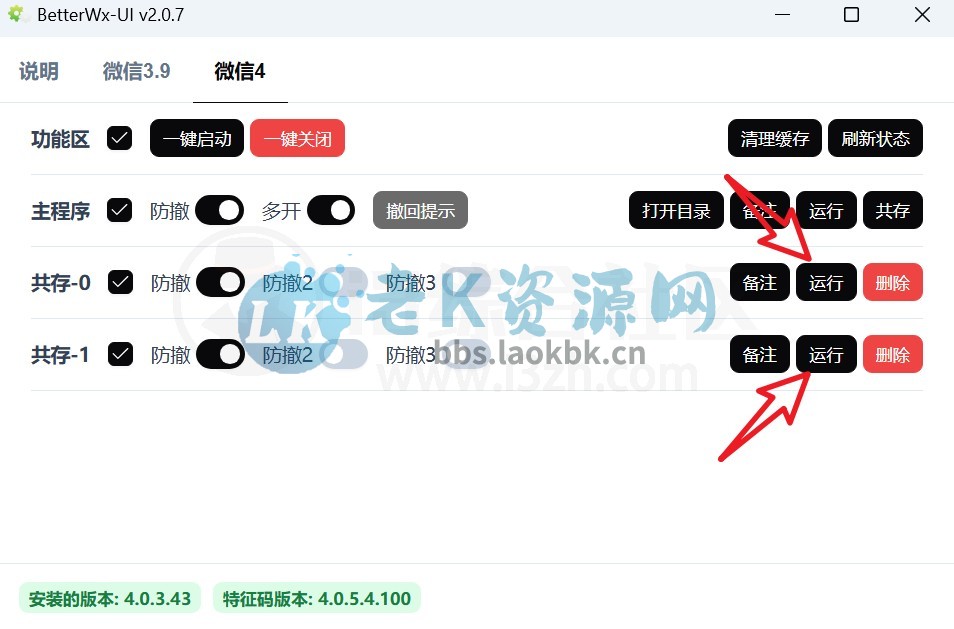The image size is (954, 629).
Task: Open the 撤回提示 gray button
Action: click(x=420, y=210)
